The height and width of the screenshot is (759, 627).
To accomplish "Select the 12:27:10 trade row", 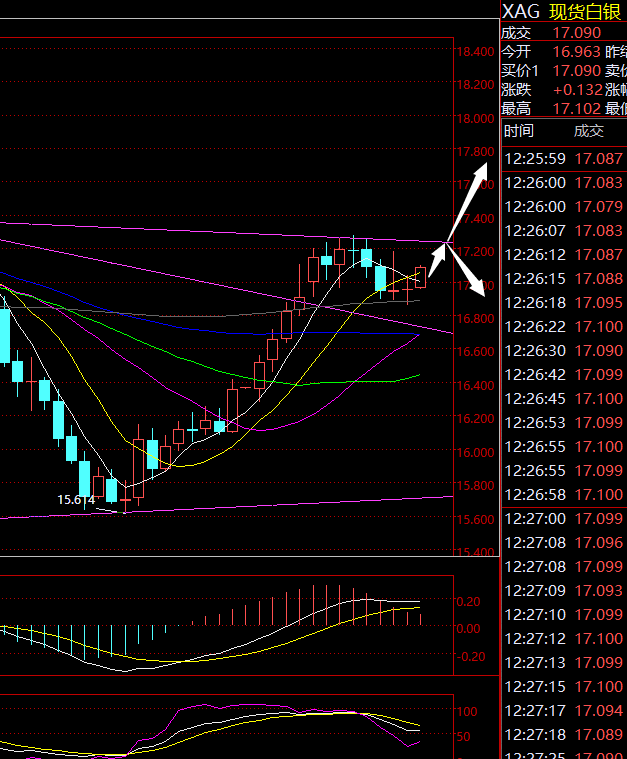I will 564,614.
